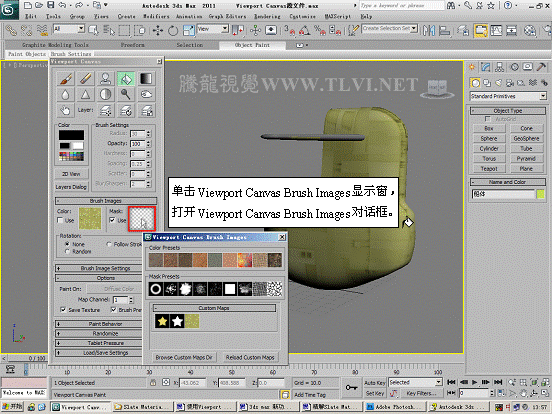Viewport: 552px width, 414px height.
Task: Expand the Brush Image Settings rollout
Action: click(99, 268)
